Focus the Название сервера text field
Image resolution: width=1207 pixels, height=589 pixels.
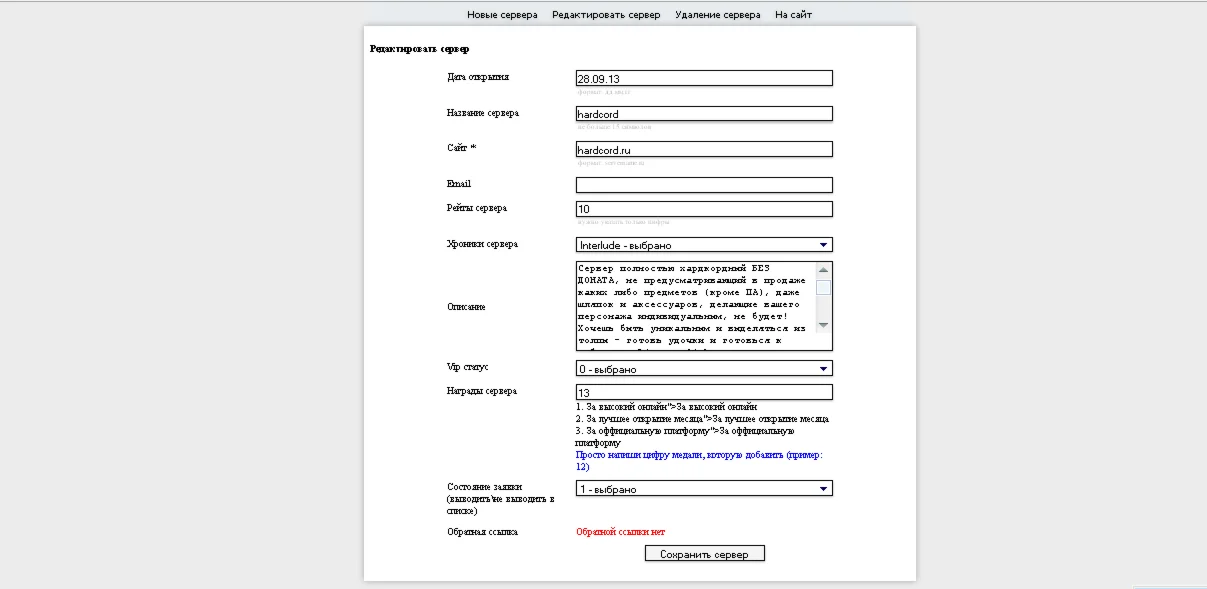coord(704,114)
